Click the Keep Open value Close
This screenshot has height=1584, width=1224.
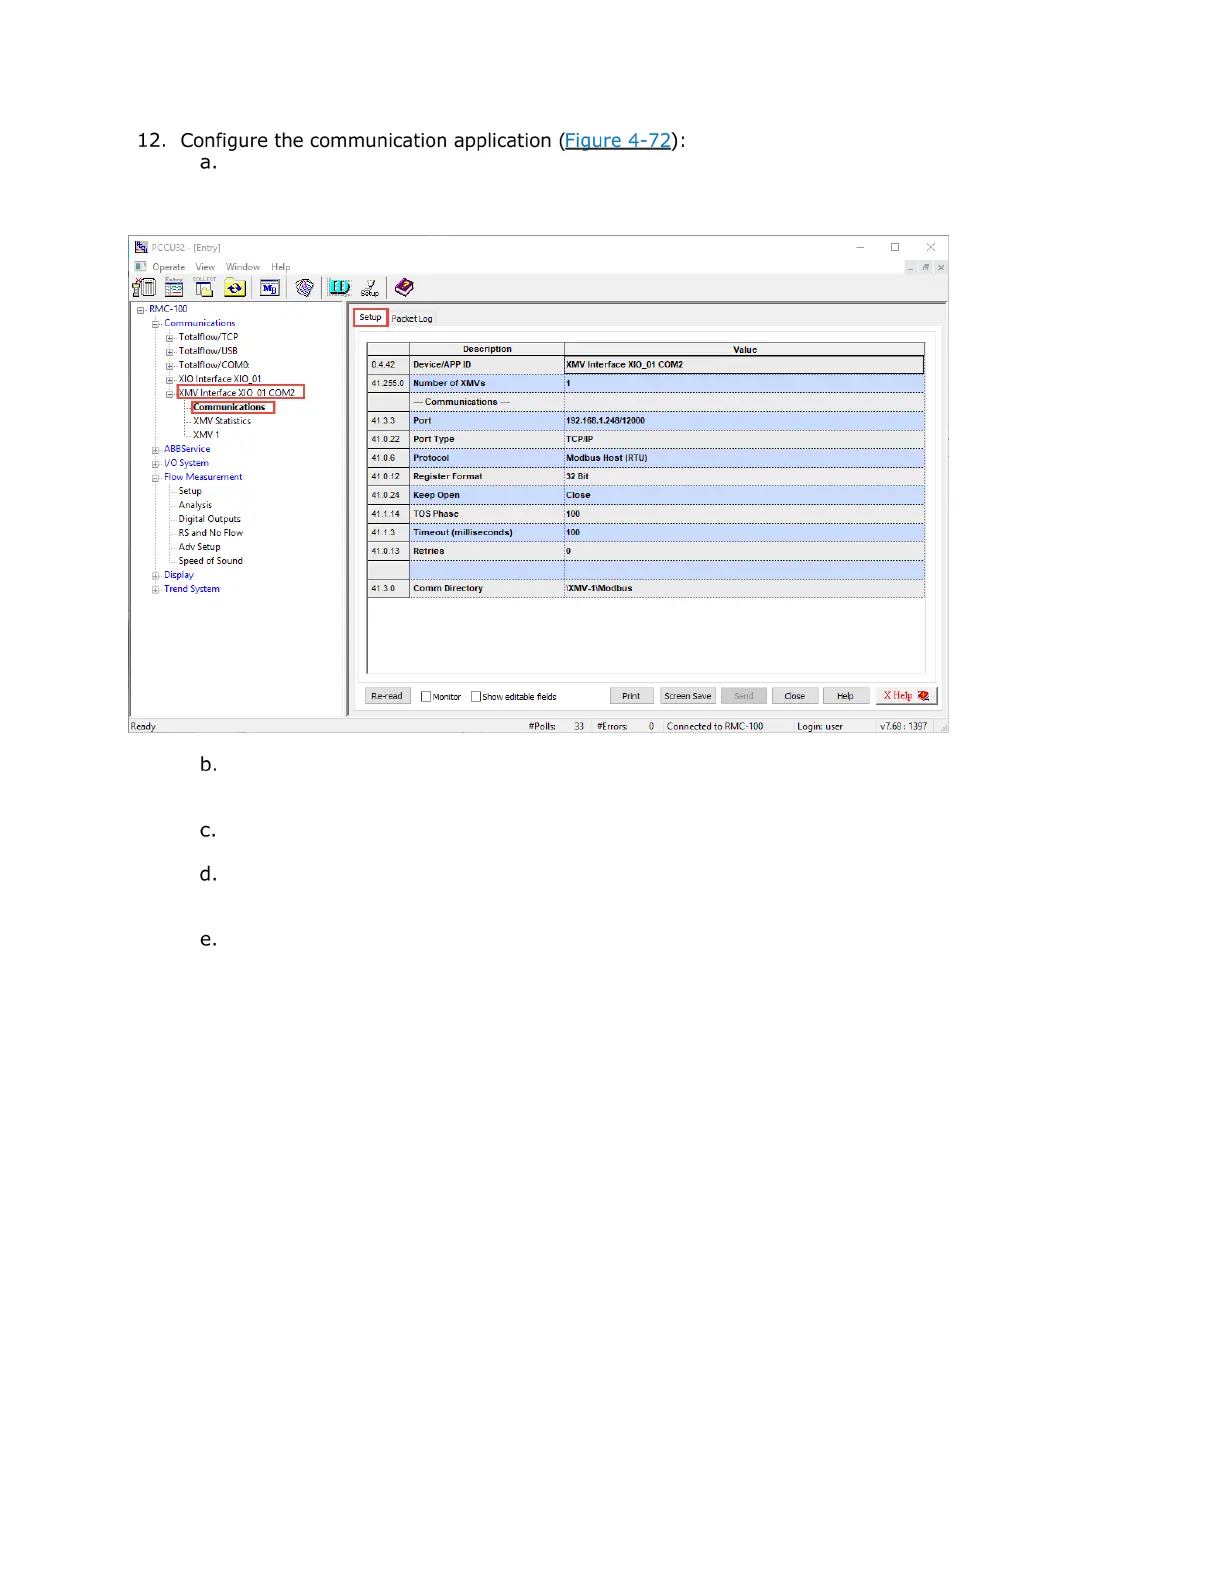(x=744, y=495)
